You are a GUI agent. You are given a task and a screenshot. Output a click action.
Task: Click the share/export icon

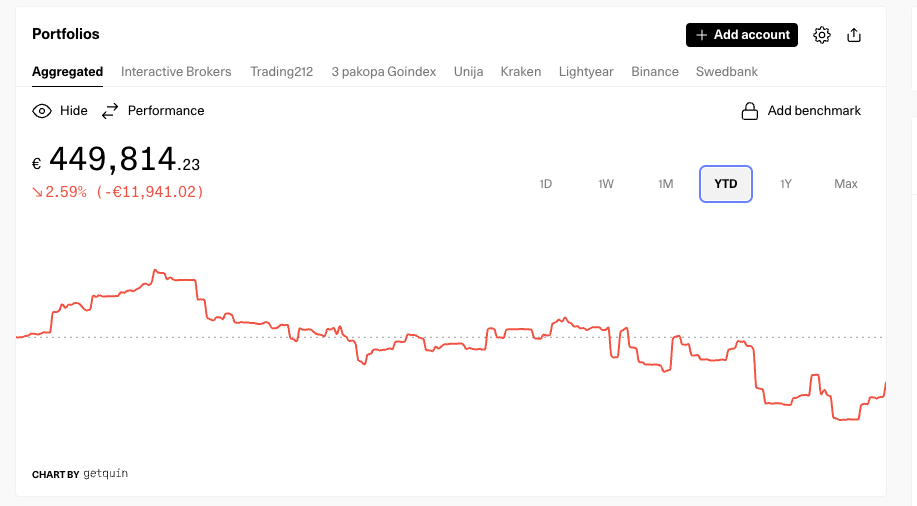coord(854,35)
